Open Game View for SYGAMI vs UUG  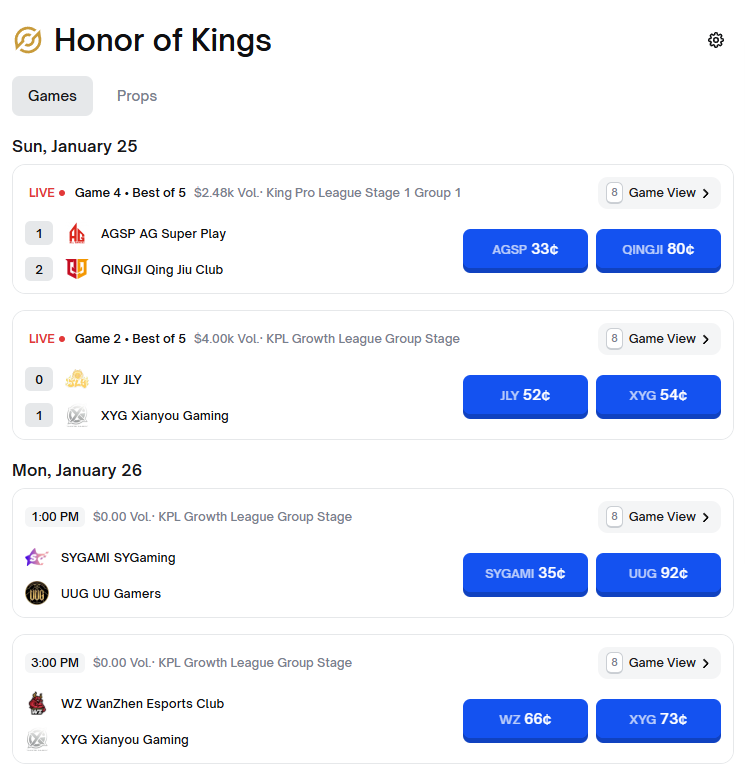coord(659,517)
